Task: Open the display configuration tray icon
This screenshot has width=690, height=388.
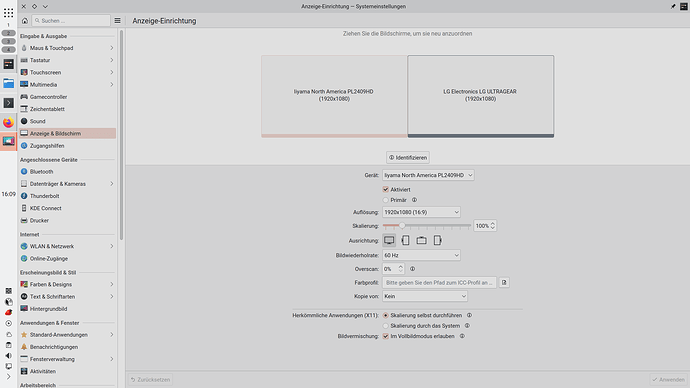Action: (x=8, y=366)
